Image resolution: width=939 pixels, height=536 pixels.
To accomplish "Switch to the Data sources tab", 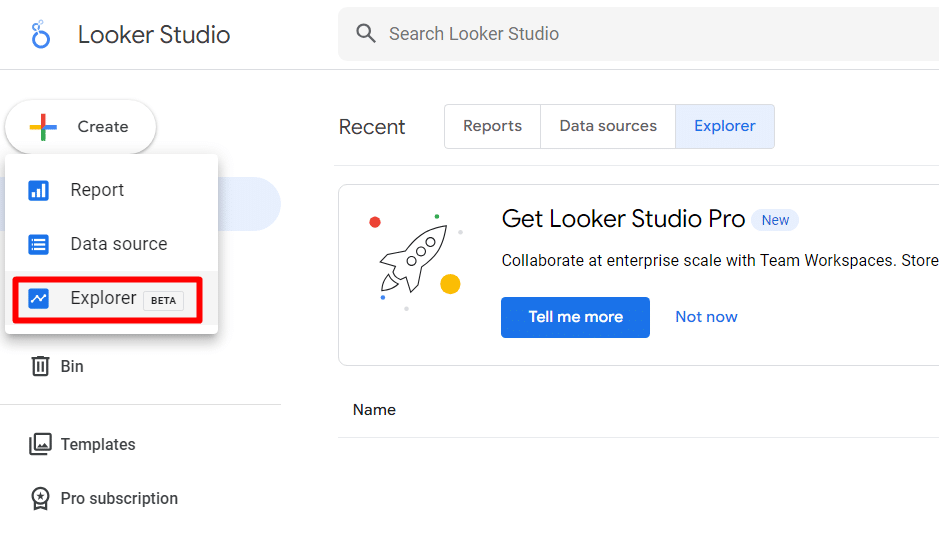I will 608,126.
